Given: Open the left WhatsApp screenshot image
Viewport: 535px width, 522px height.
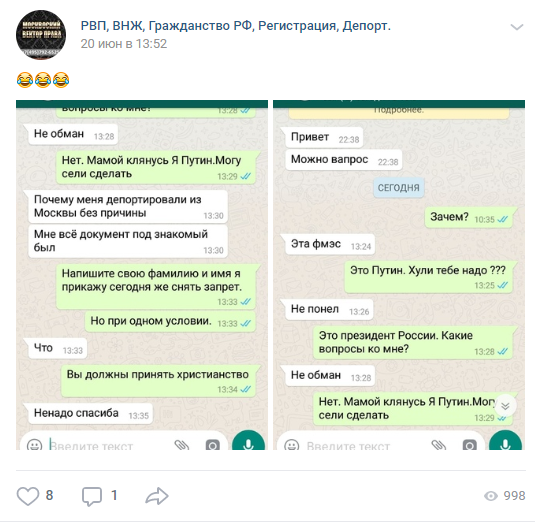Looking at the screenshot, I should click(142, 275).
